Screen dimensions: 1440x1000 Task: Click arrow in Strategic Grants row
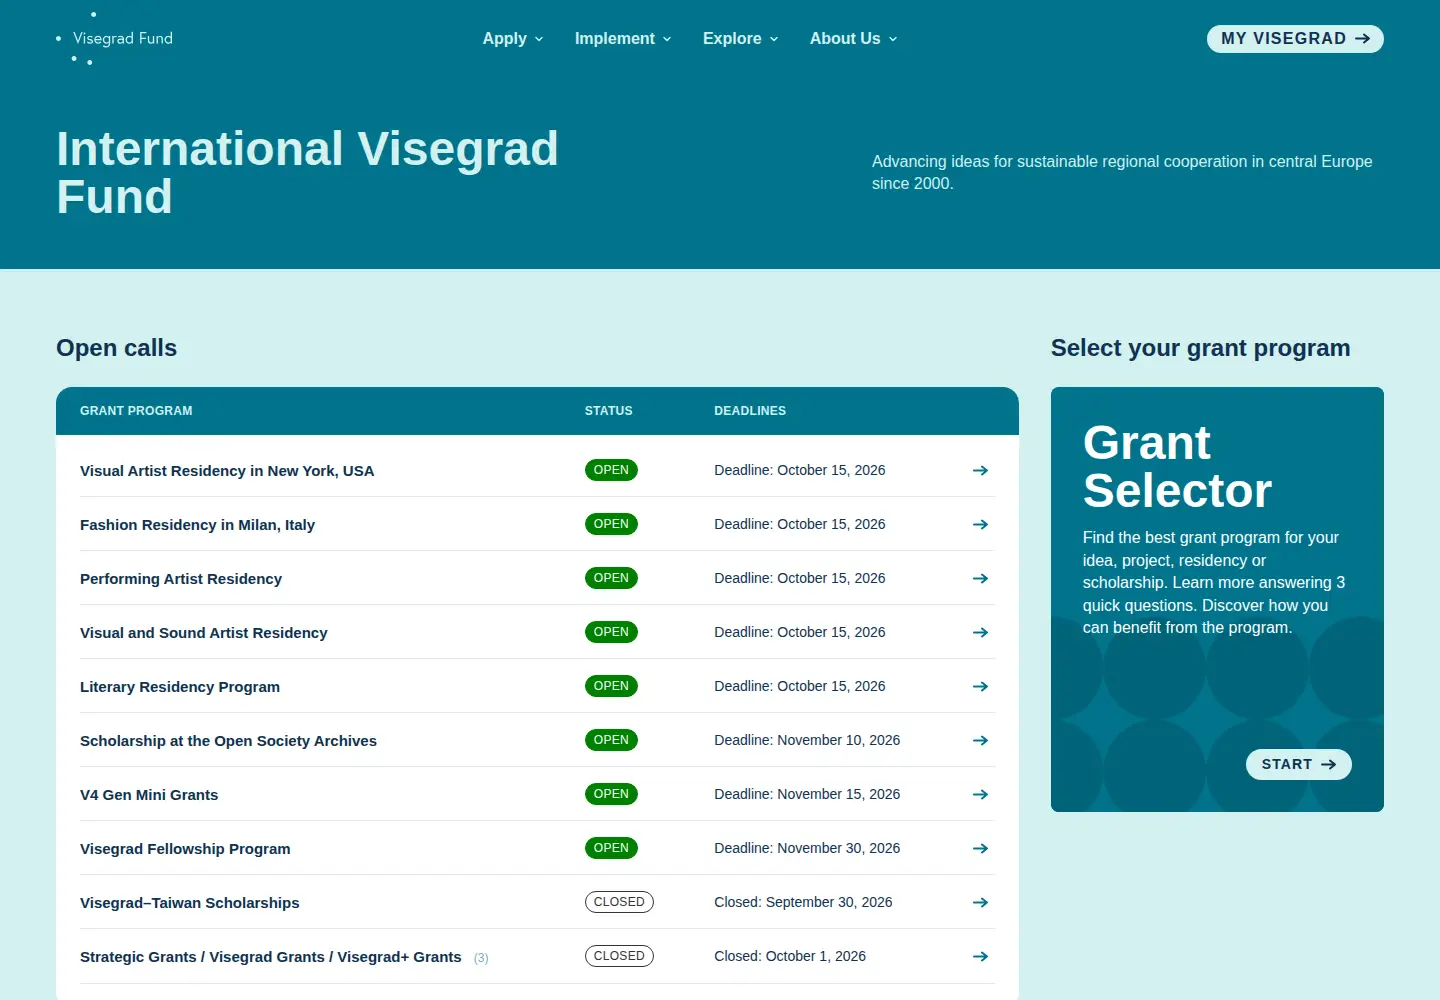click(x=980, y=956)
